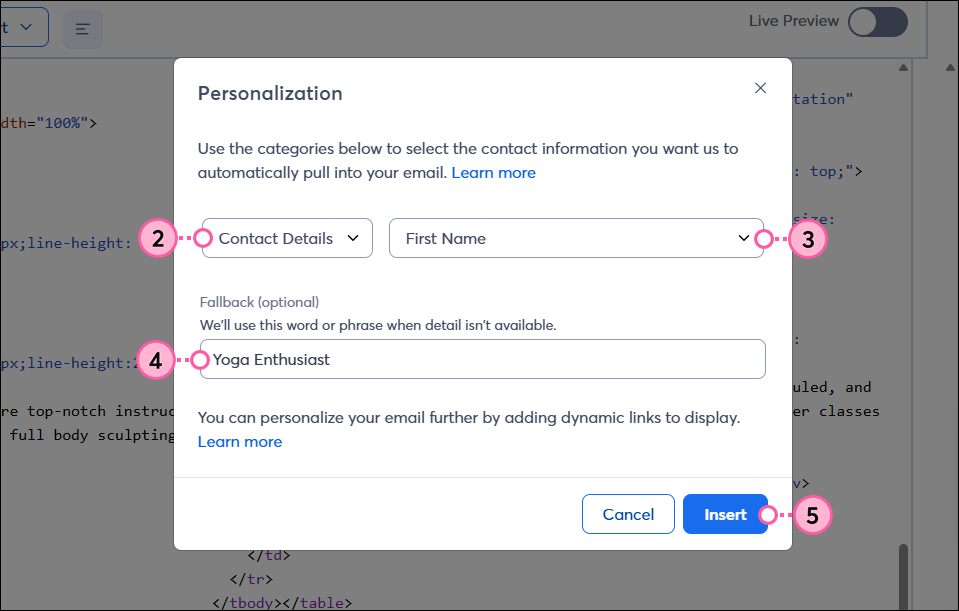Click callout marker number 5 beside Insert
The height and width of the screenshot is (611, 959).
812,515
